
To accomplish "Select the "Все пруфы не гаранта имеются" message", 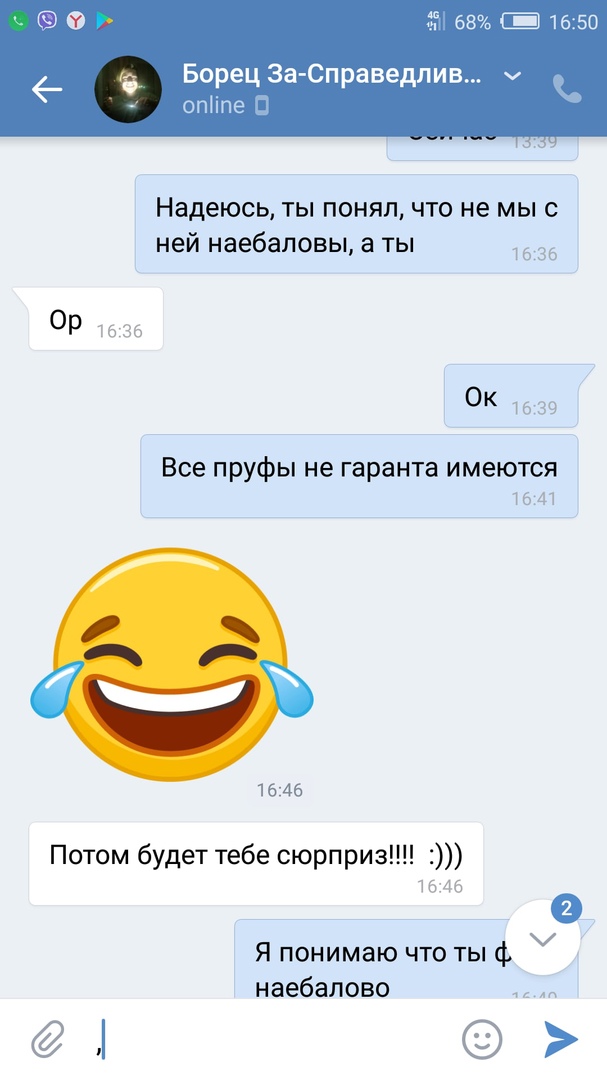I will [359, 476].
